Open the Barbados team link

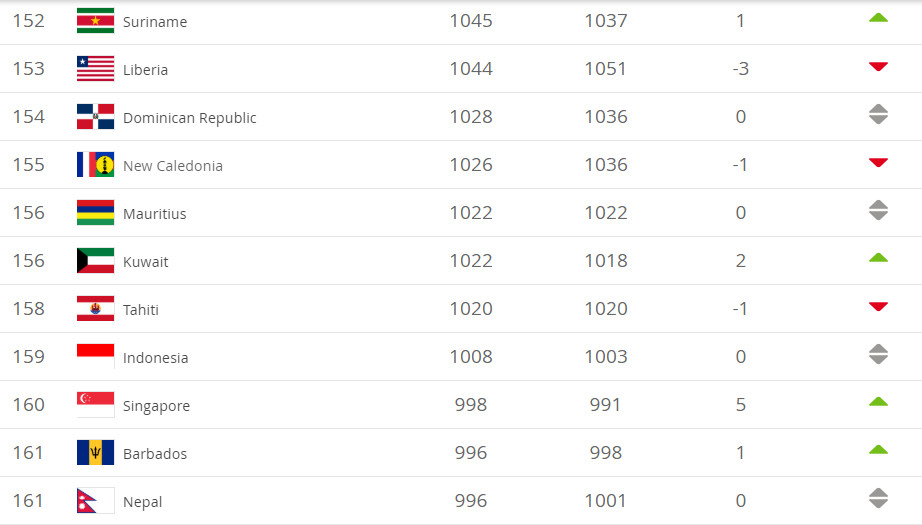(154, 454)
